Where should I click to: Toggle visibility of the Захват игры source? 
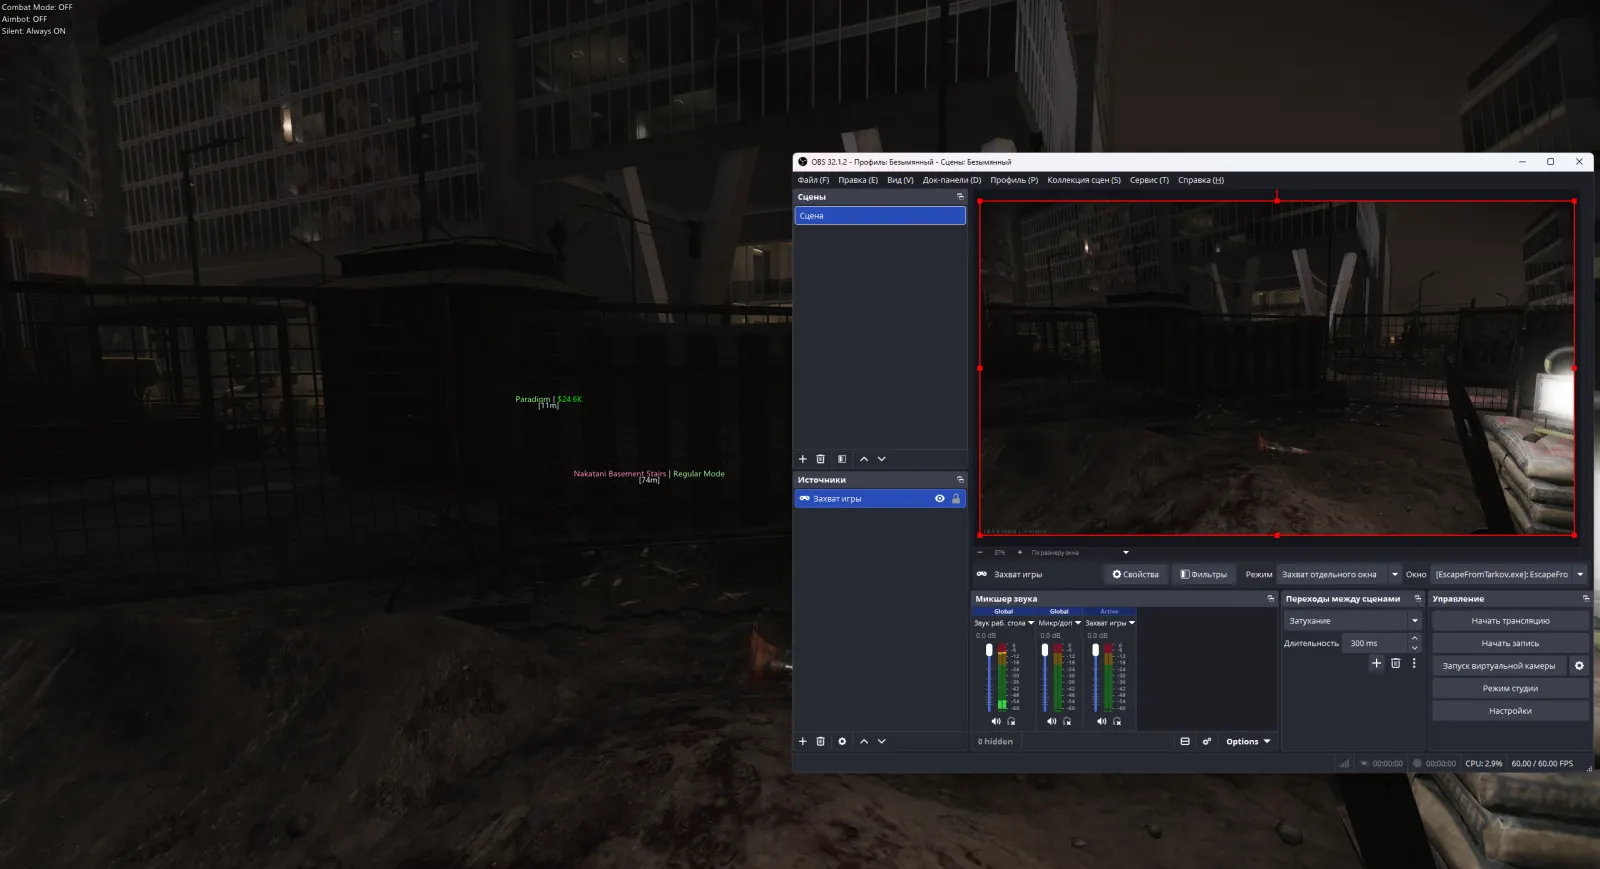coord(939,498)
